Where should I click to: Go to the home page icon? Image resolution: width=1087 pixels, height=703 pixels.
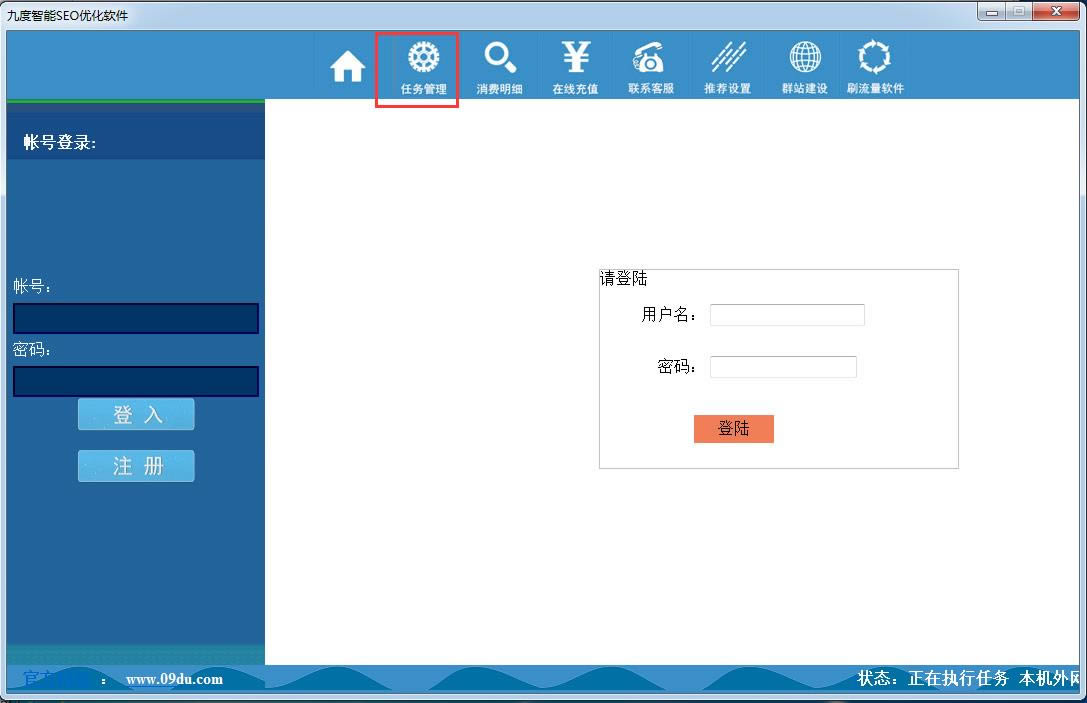347,67
